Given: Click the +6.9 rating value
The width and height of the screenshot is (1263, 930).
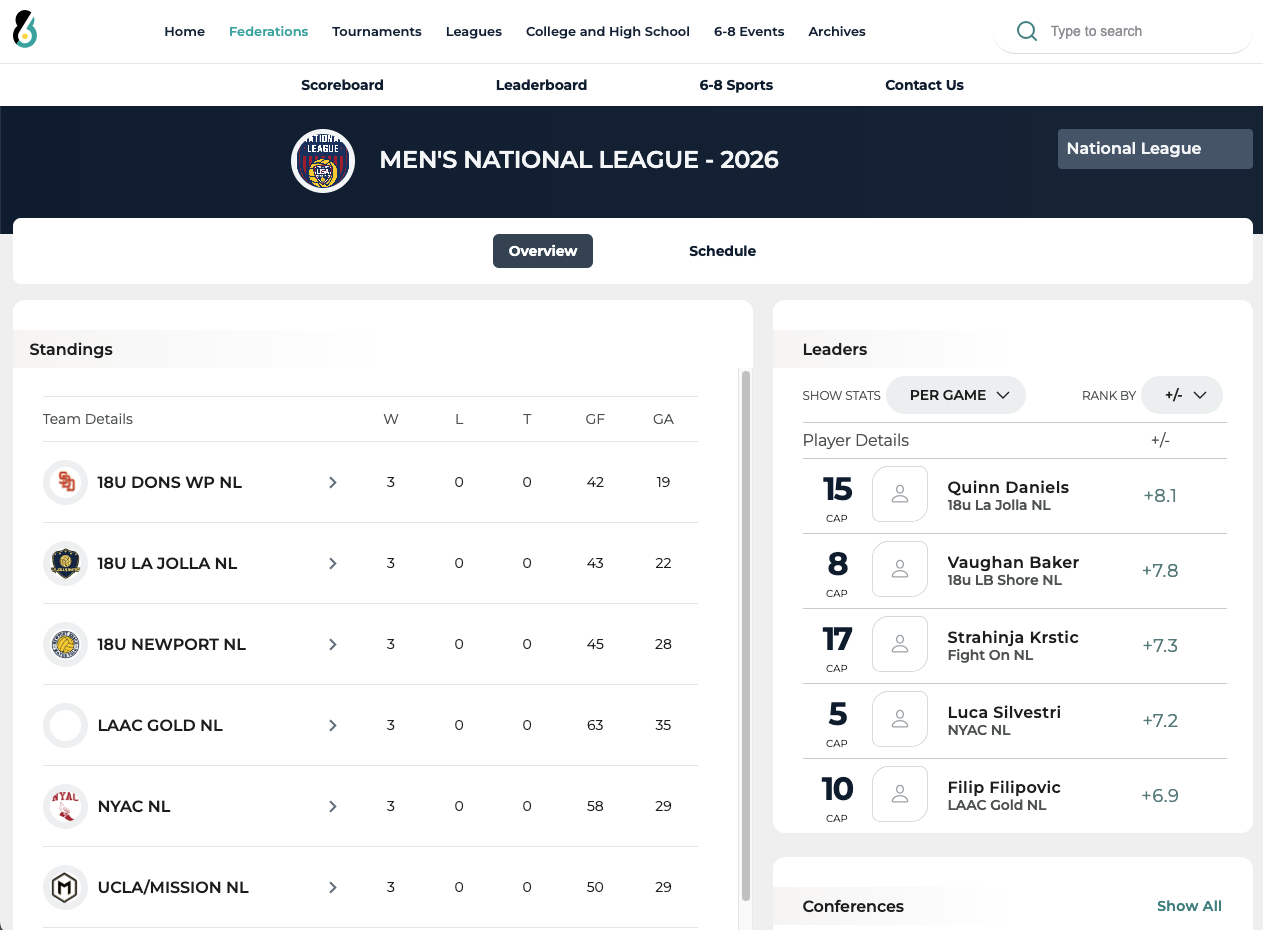Looking at the screenshot, I should [x=1160, y=795].
